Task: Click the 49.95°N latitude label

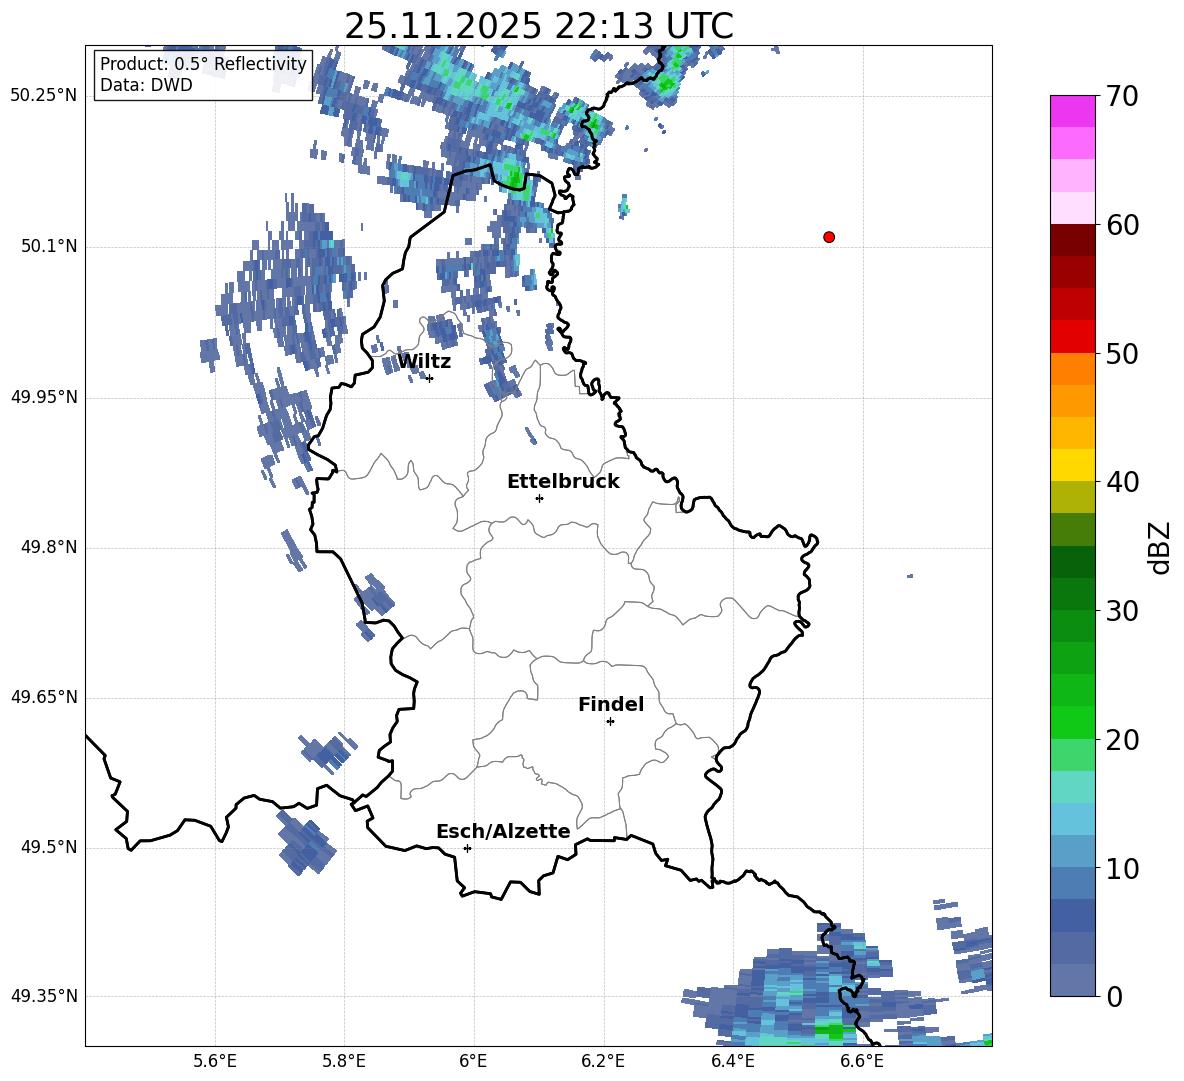Action: click(x=44, y=397)
